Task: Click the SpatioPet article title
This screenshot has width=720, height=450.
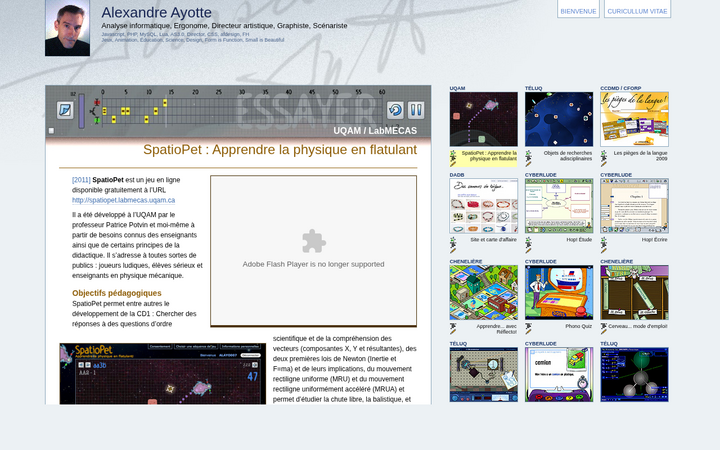Action: pyautogui.click(x=280, y=150)
